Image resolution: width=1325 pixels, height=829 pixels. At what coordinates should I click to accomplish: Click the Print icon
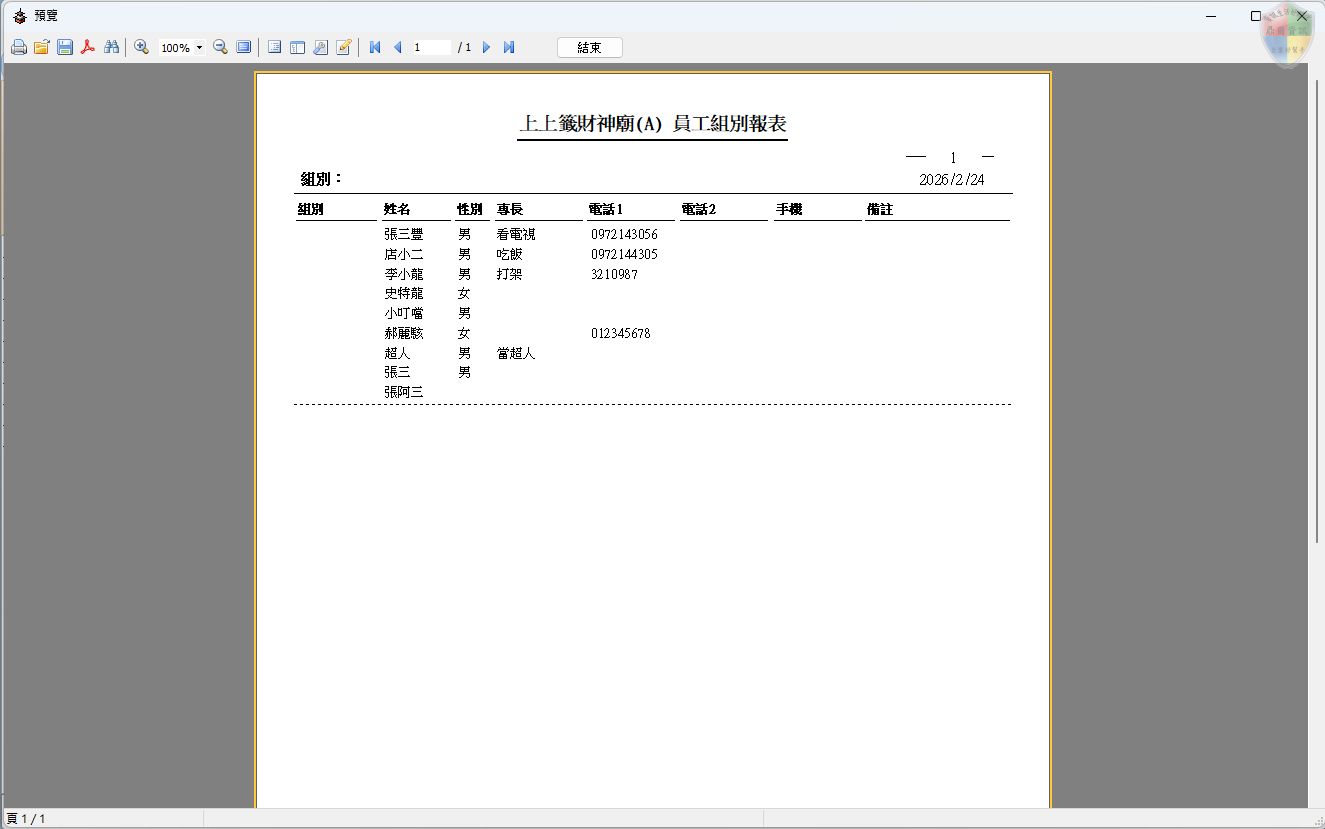tap(18, 46)
